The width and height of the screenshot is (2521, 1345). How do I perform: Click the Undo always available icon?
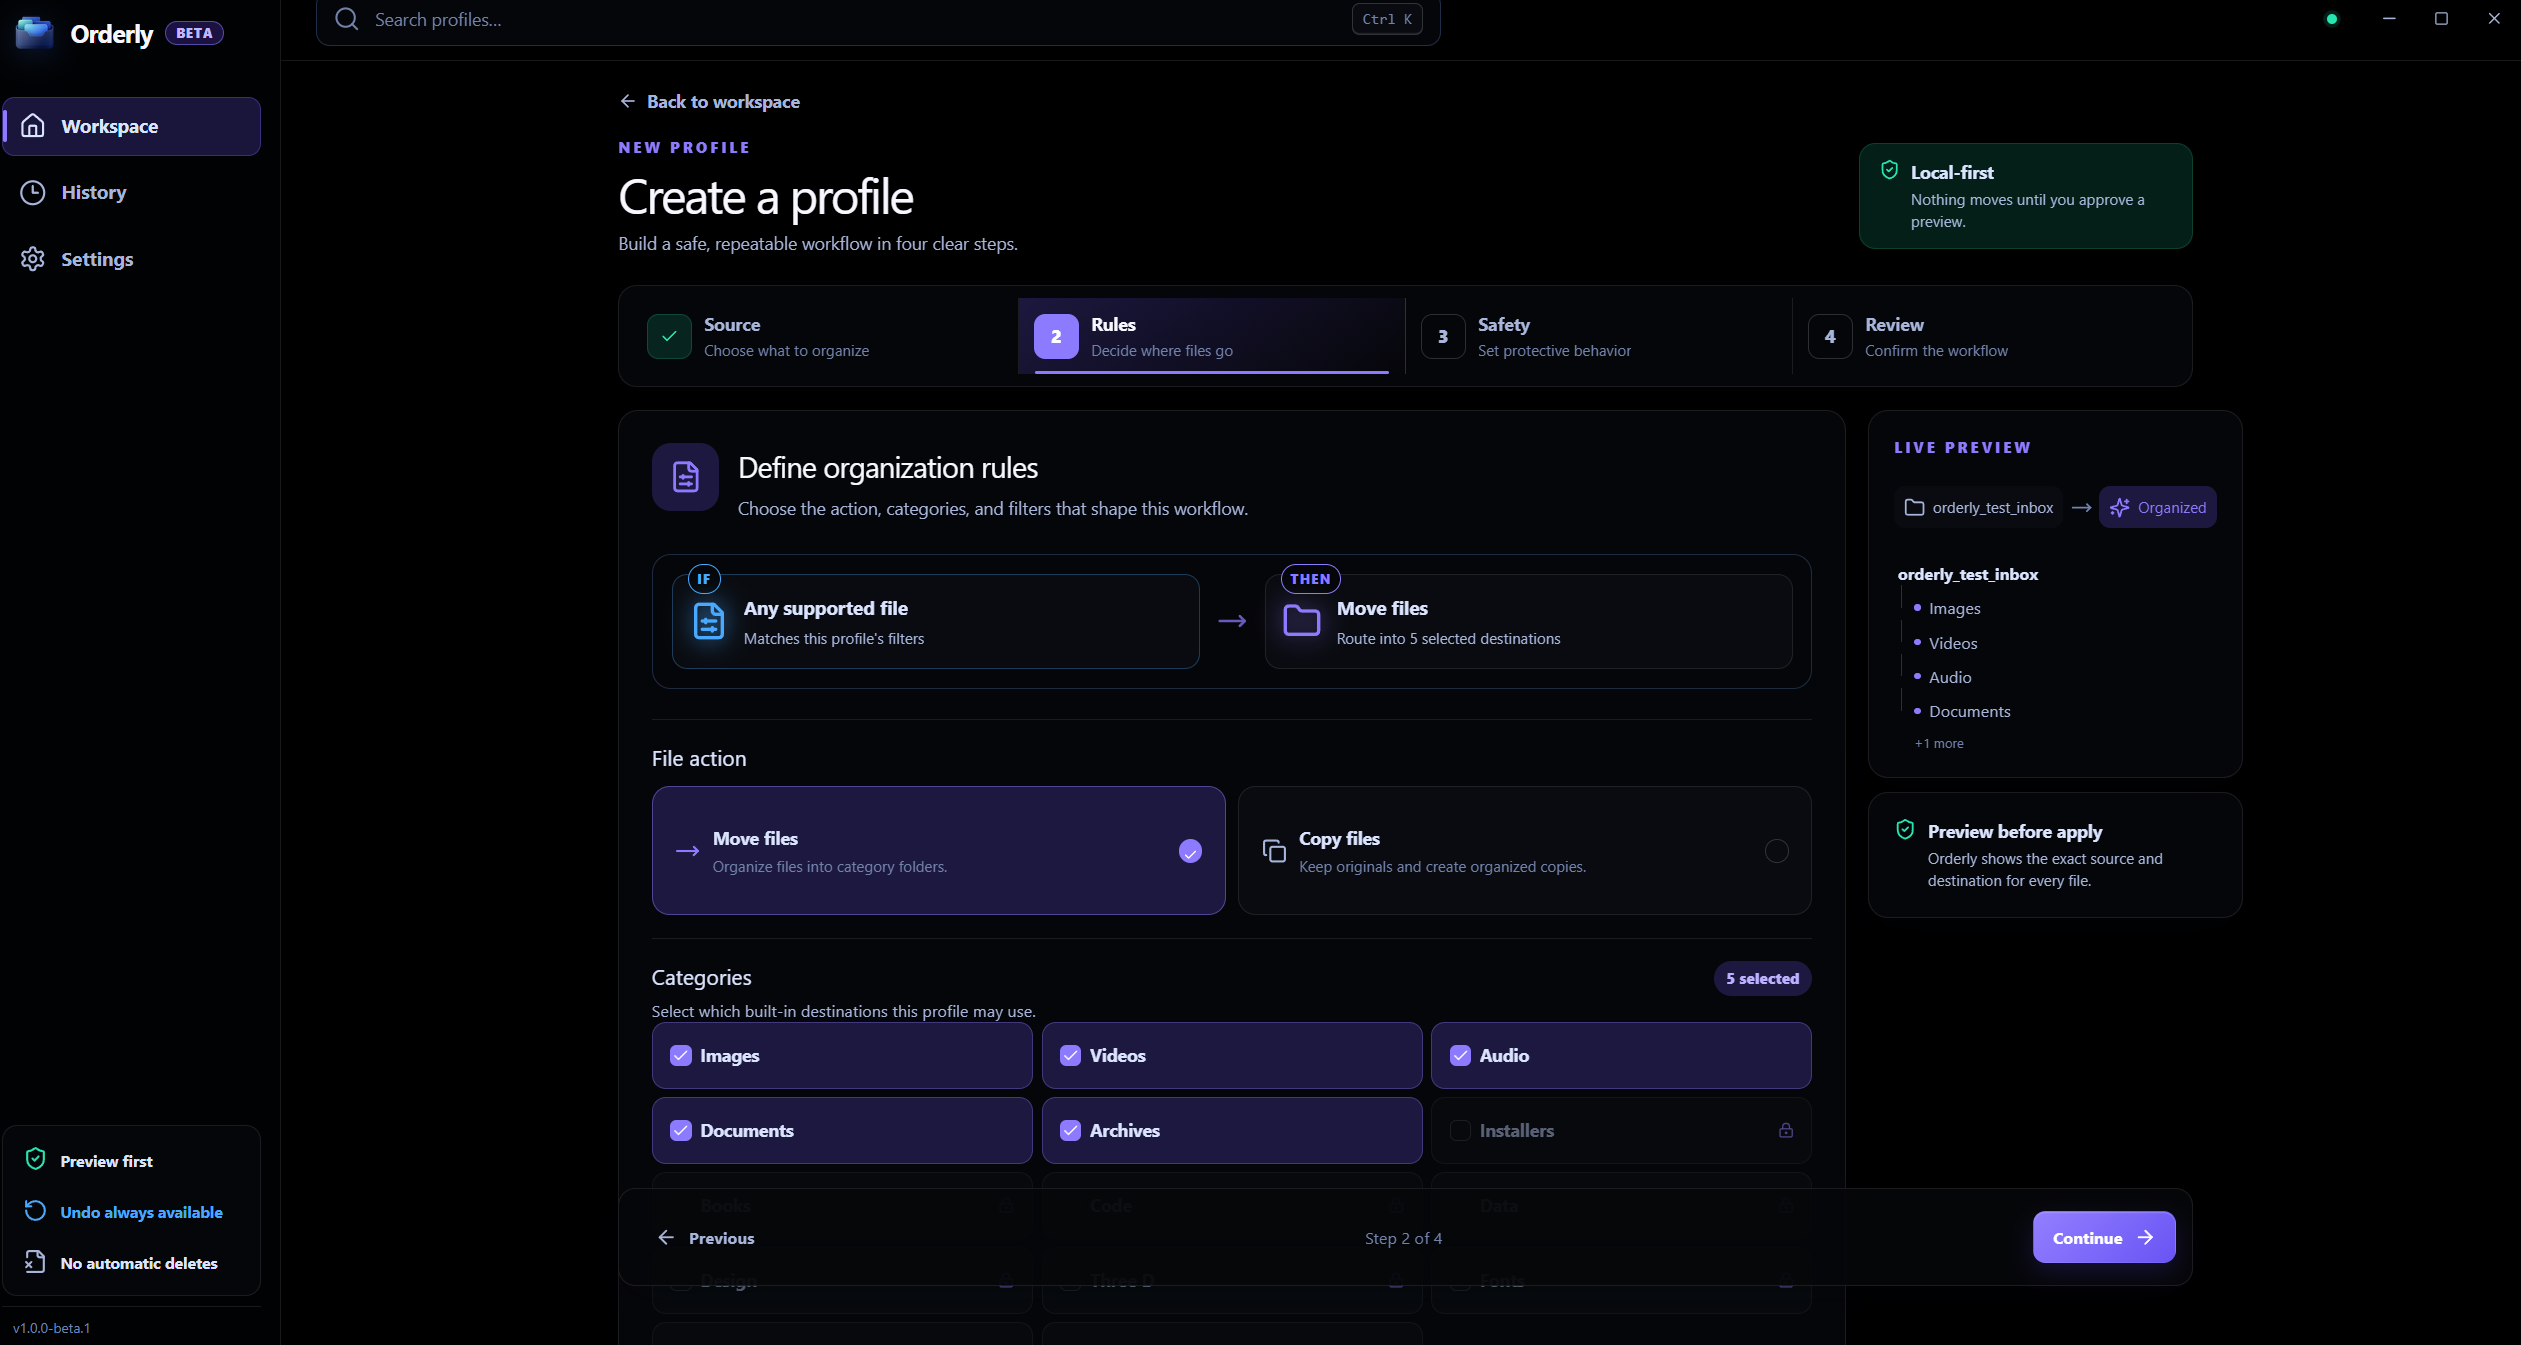35,1211
